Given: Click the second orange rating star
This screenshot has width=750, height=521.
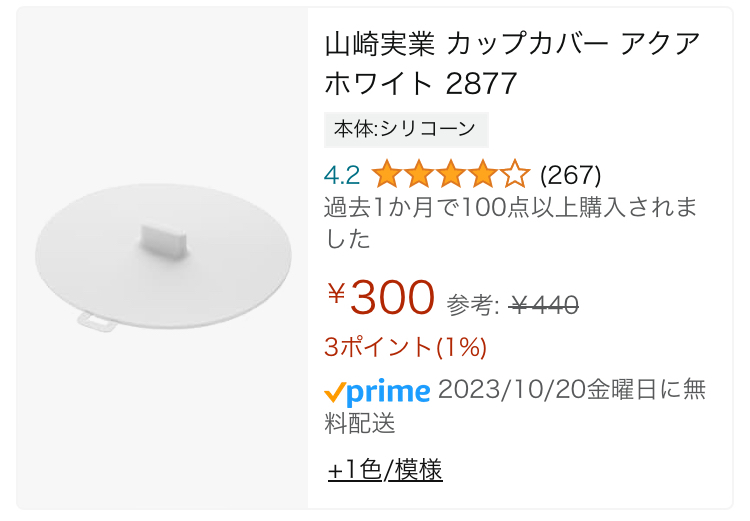Looking at the screenshot, I should coord(418,175).
